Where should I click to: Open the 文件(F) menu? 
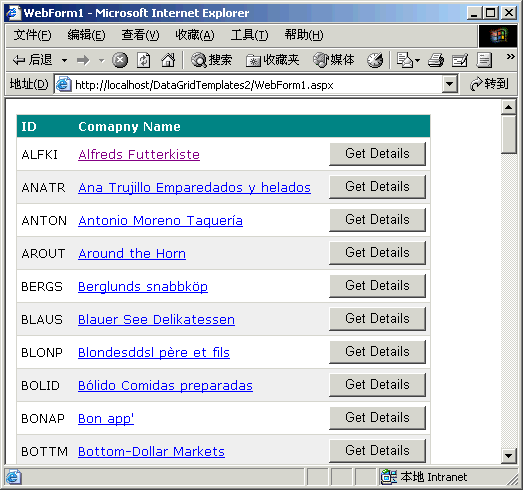(x=33, y=35)
